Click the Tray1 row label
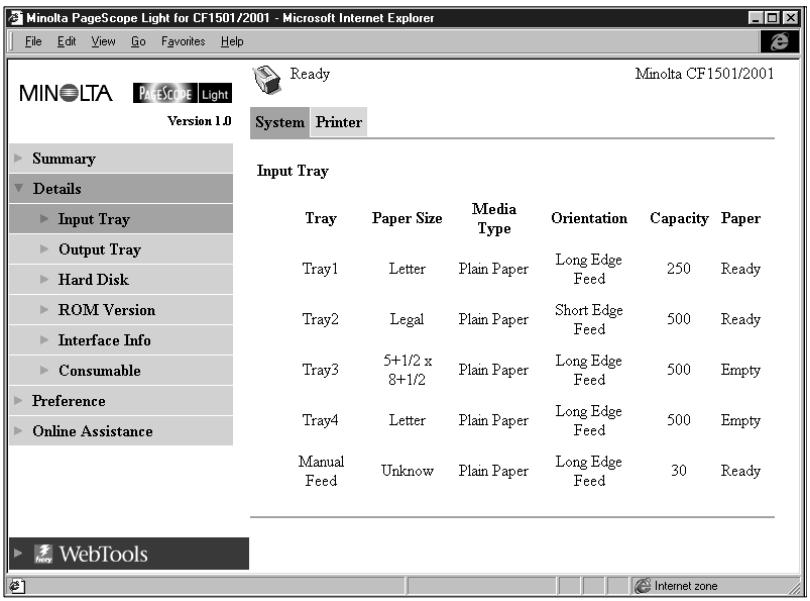The height and width of the screenshot is (601, 810). tap(320, 269)
